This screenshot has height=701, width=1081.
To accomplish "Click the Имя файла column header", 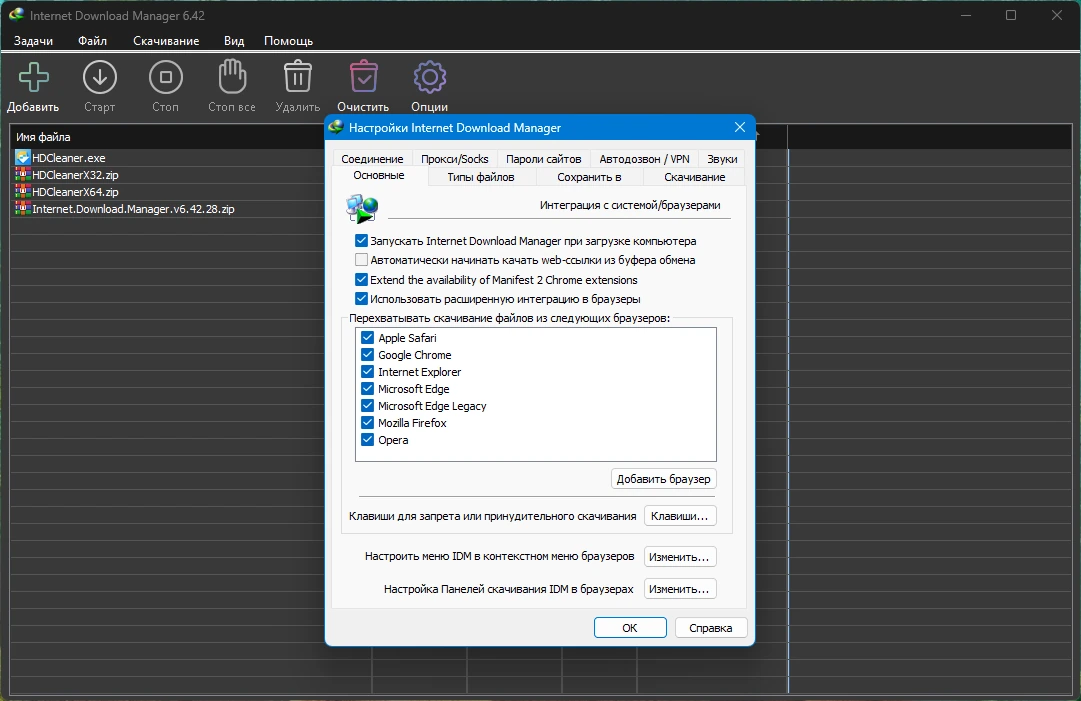I will [x=43, y=136].
